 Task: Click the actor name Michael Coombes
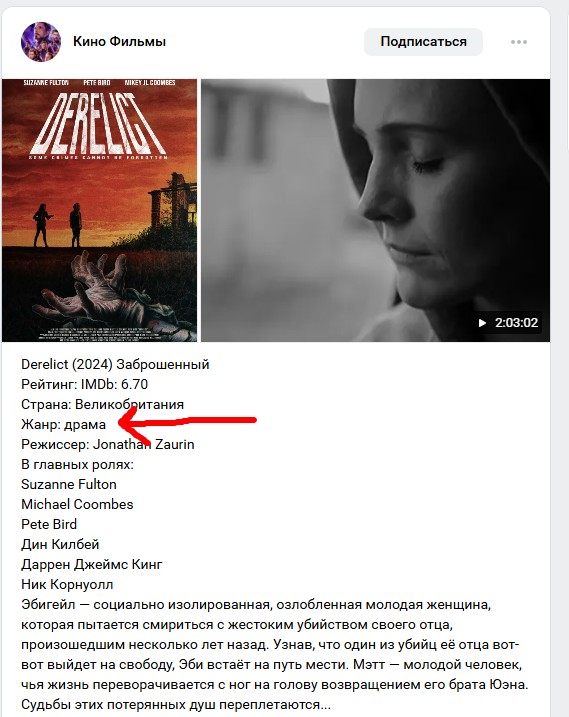tap(77, 504)
